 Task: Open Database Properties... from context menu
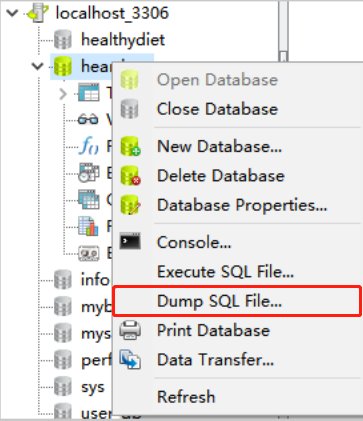pos(237,205)
